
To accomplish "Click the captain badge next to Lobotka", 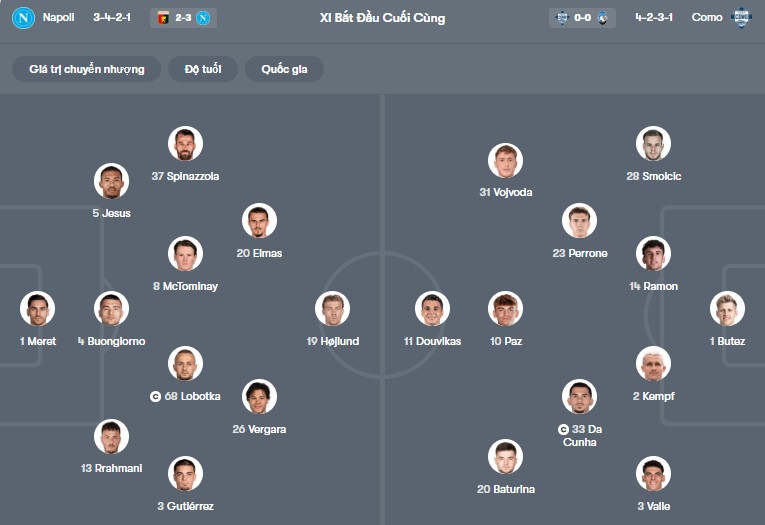I will coord(155,396).
